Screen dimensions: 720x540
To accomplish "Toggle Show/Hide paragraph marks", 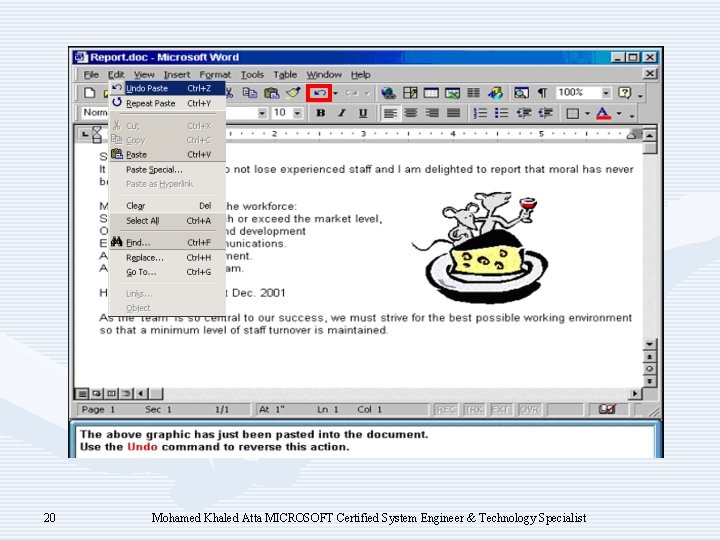I will pyautogui.click(x=542, y=93).
